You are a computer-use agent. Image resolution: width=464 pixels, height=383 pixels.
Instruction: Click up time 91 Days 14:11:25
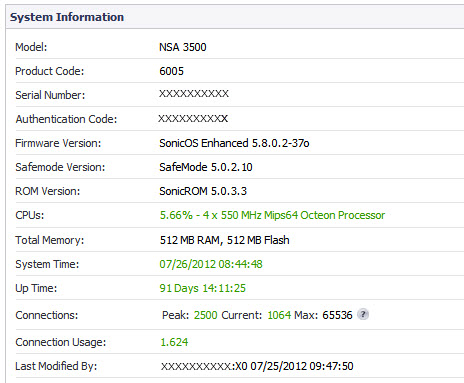click(203, 288)
